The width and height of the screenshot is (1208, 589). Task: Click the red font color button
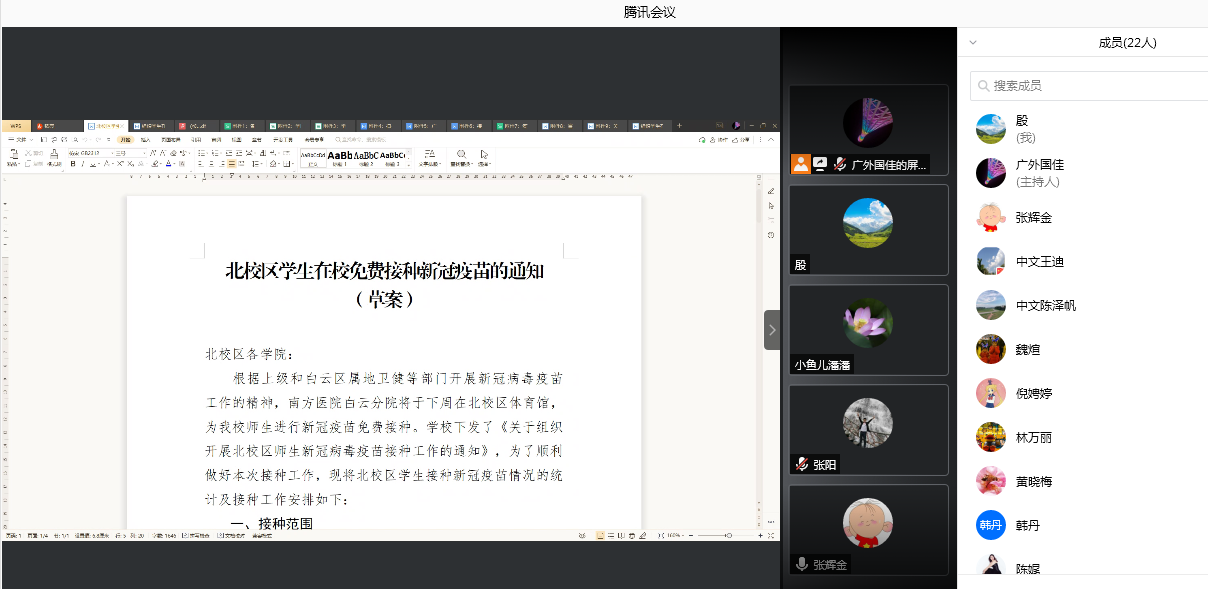coord(169,163)
